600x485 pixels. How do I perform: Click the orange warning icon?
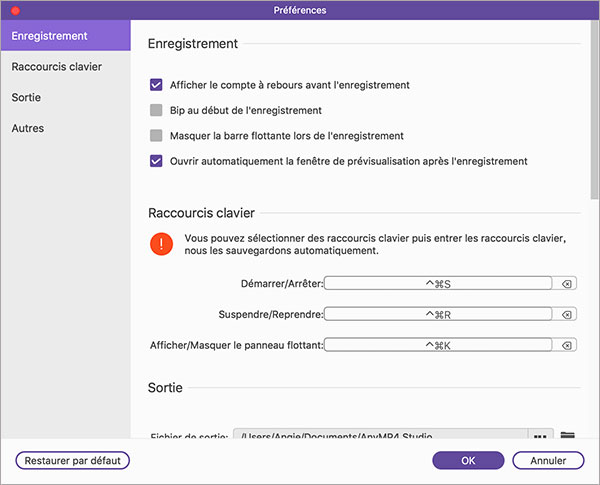(x=161, y=244)
